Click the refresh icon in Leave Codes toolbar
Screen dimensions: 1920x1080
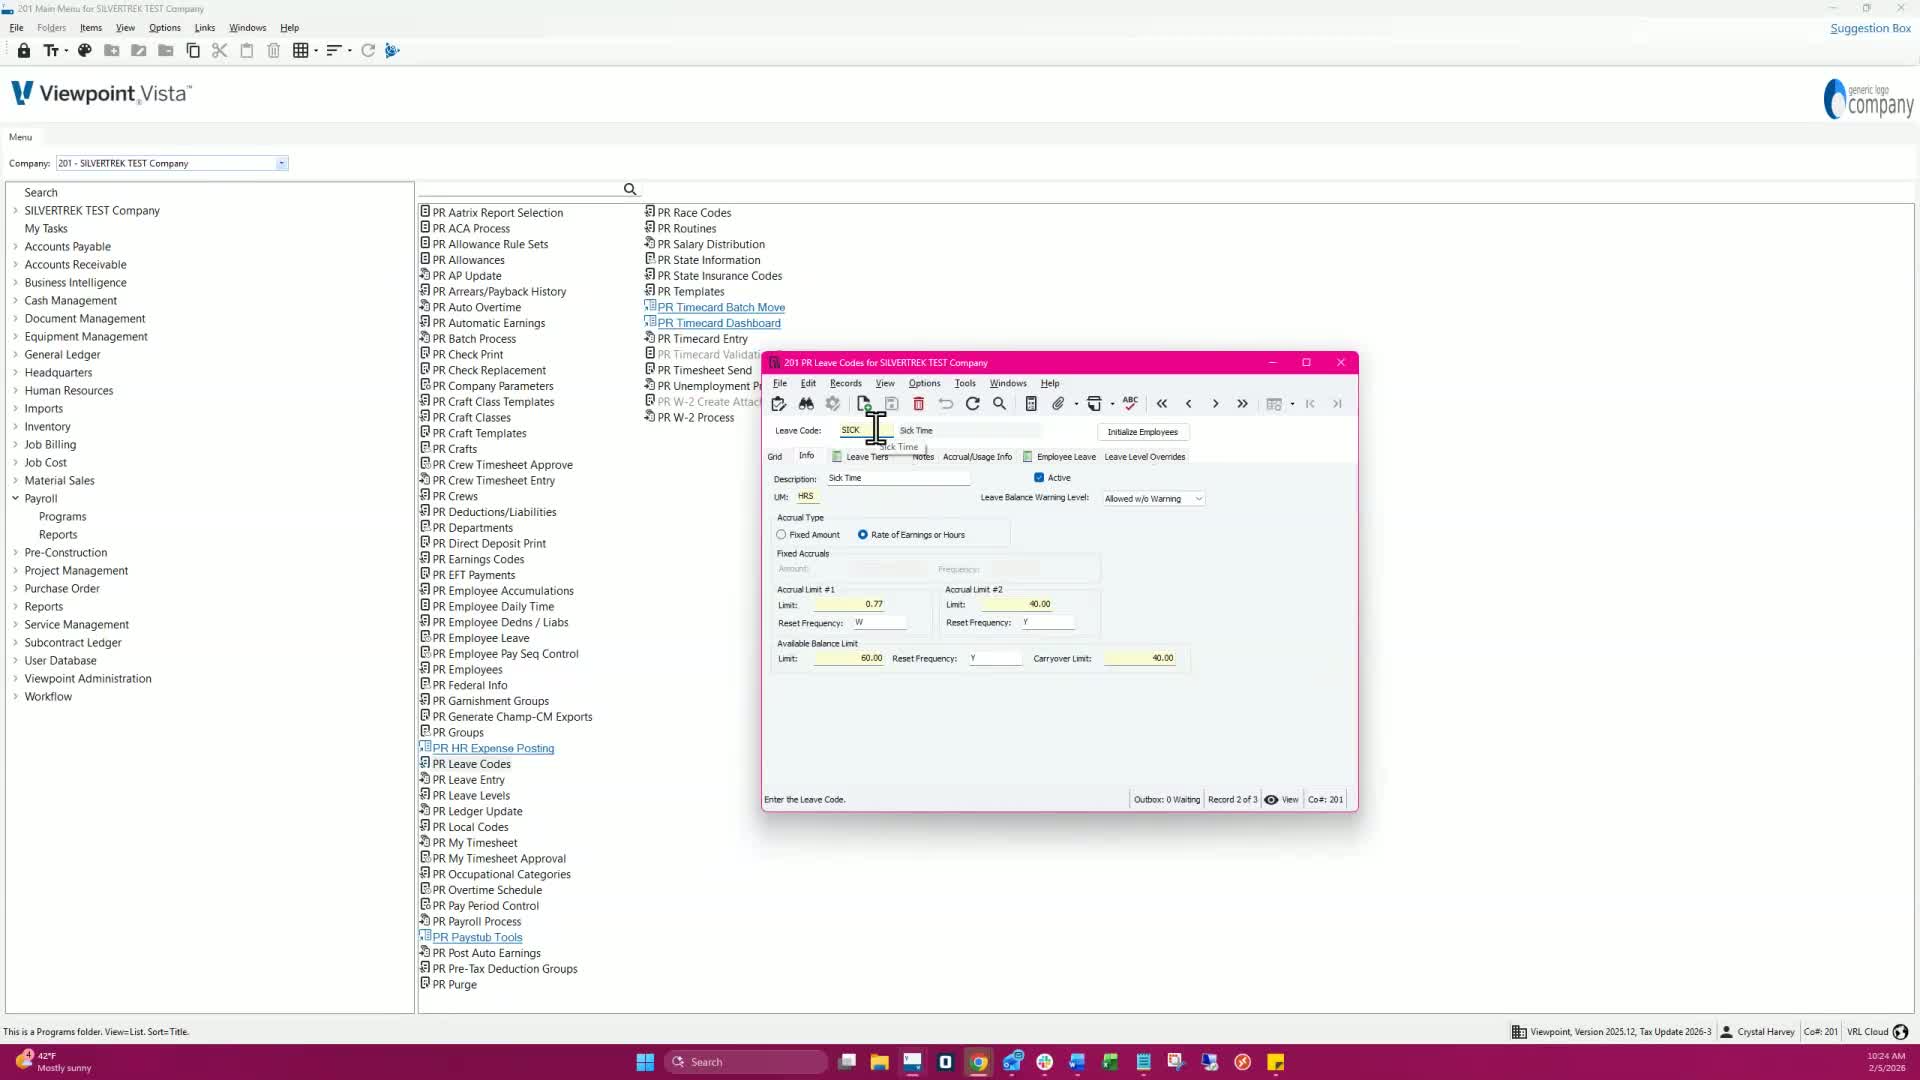(972, 404)
